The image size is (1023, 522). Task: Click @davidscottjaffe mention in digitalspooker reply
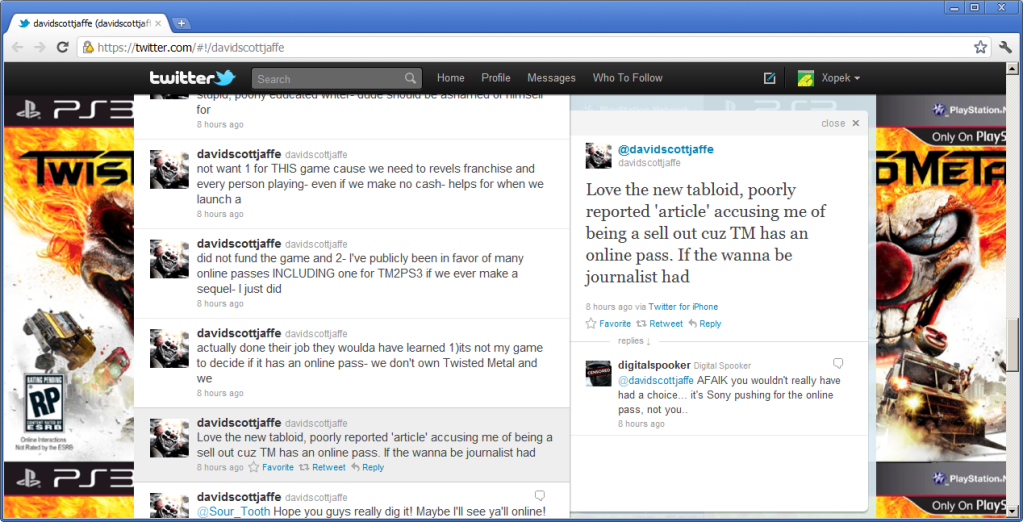point(656,380)
